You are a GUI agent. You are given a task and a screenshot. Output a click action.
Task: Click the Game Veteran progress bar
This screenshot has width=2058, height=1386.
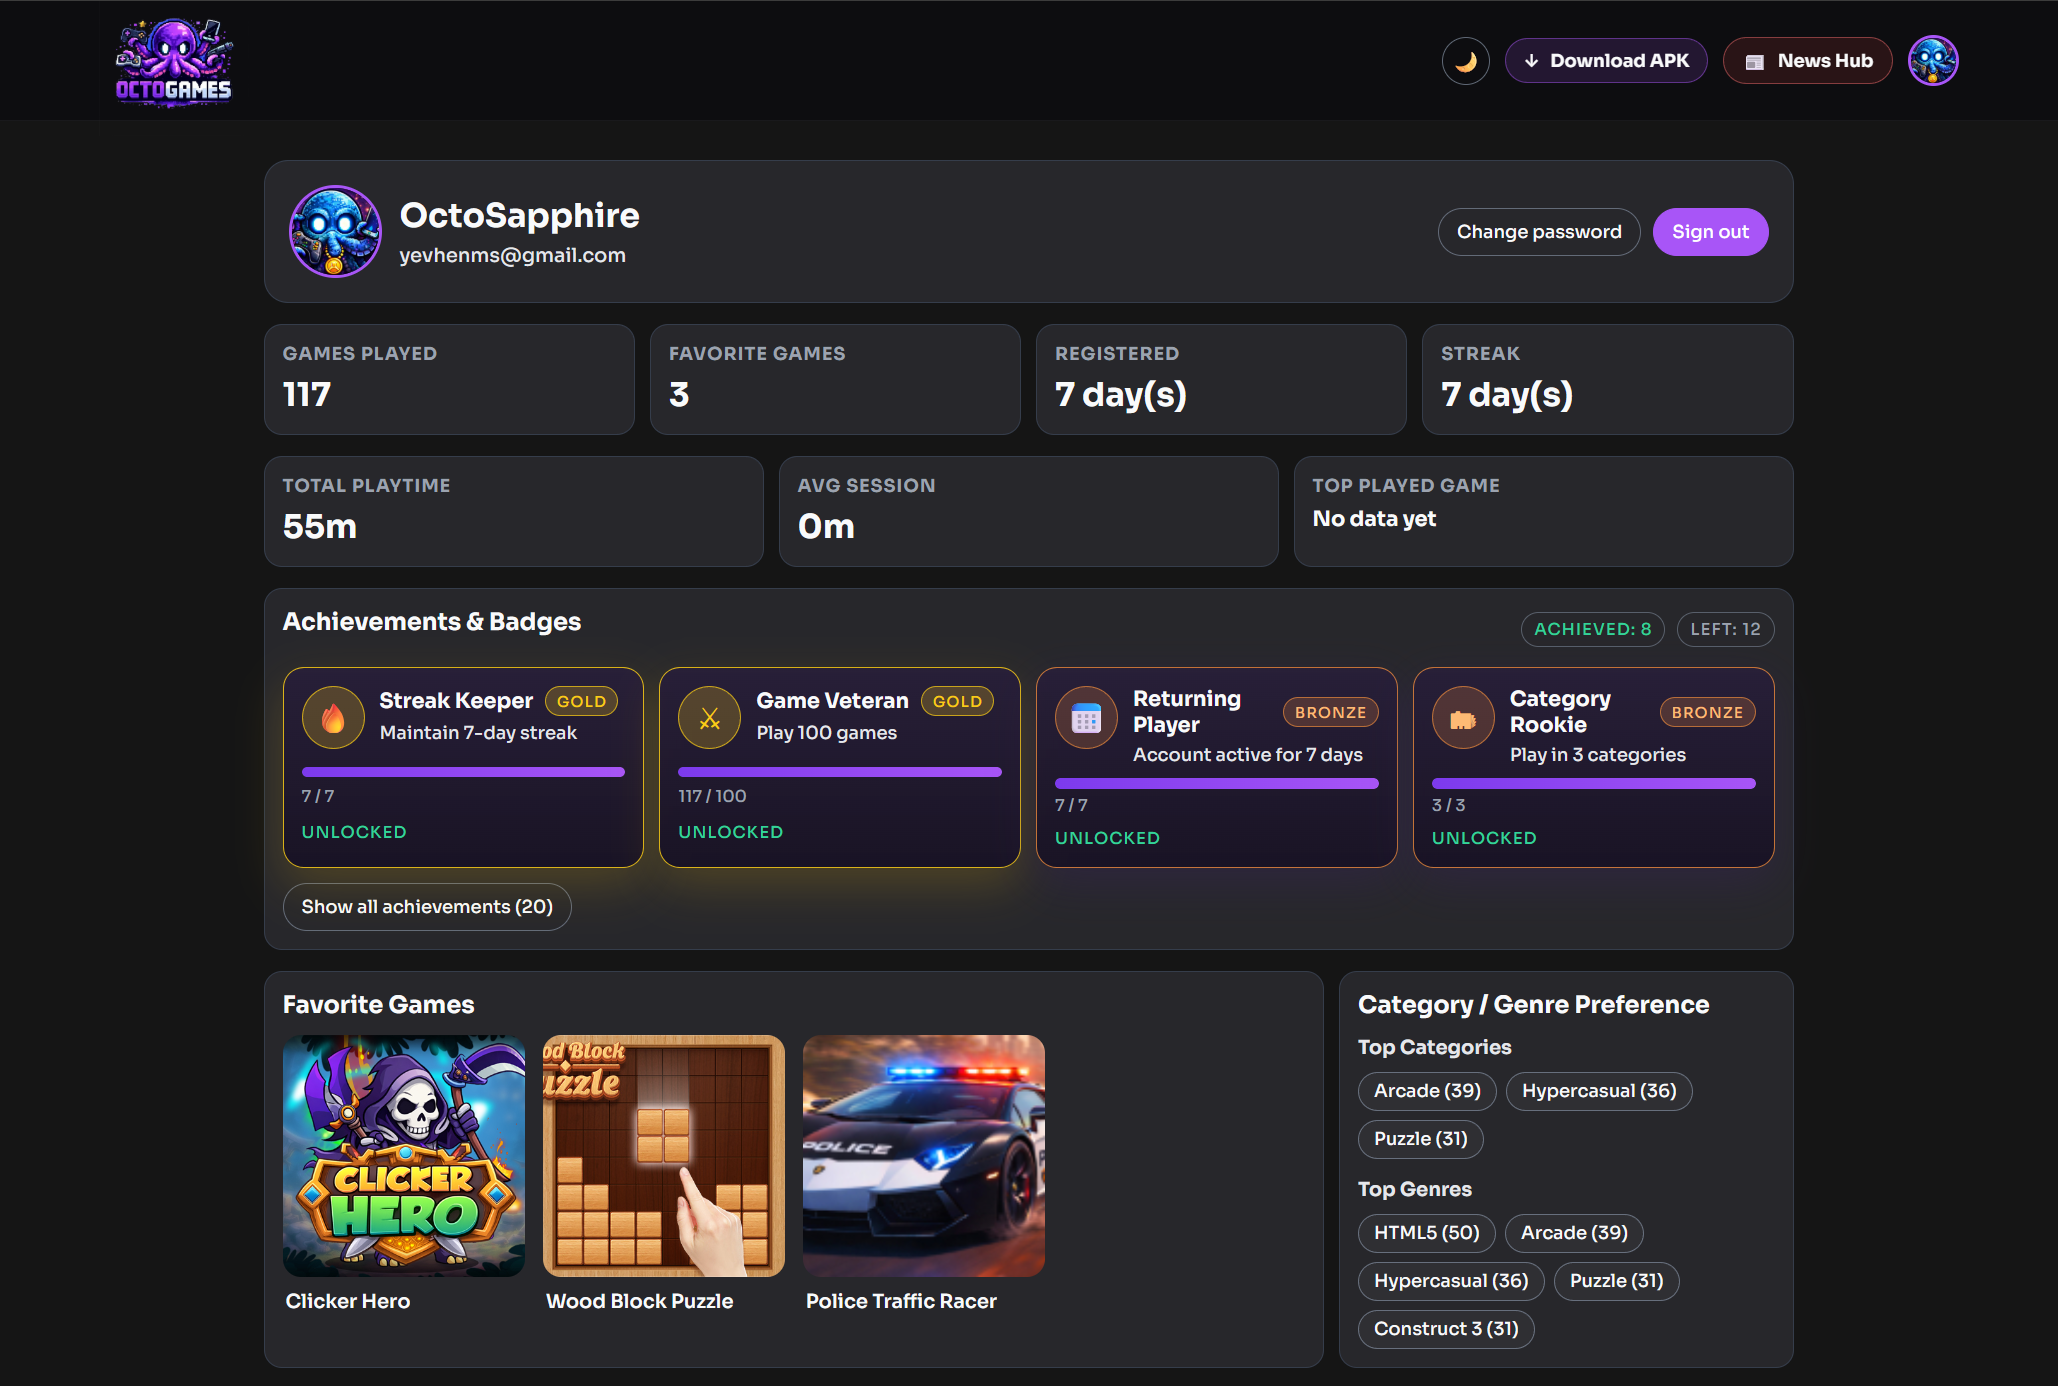point(839,772)
